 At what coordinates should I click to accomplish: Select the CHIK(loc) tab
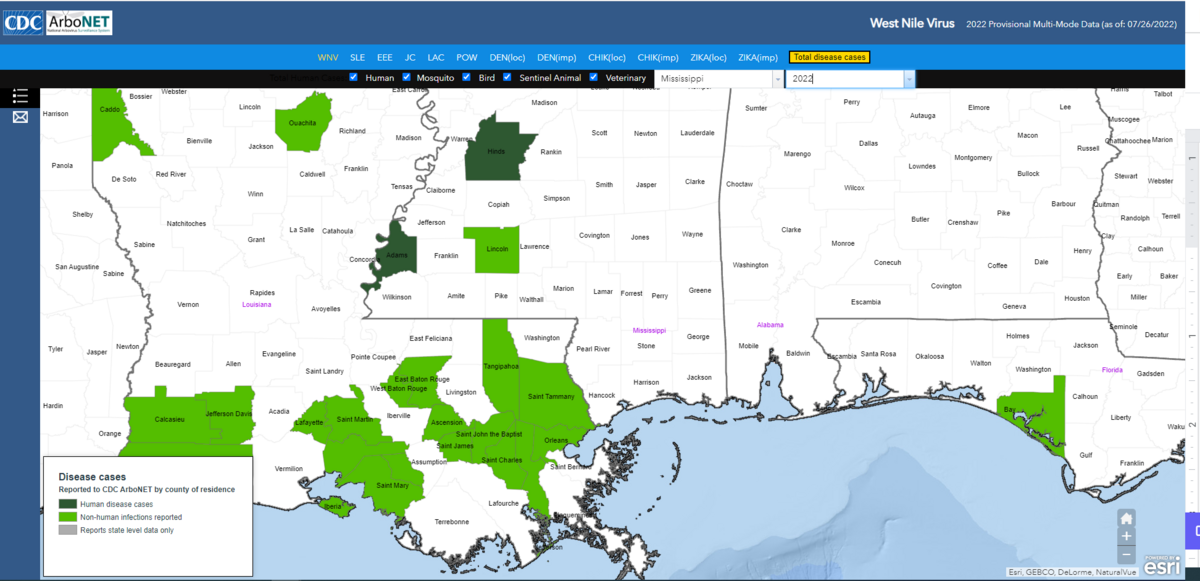pyautogui.click(x=607, y=57)
